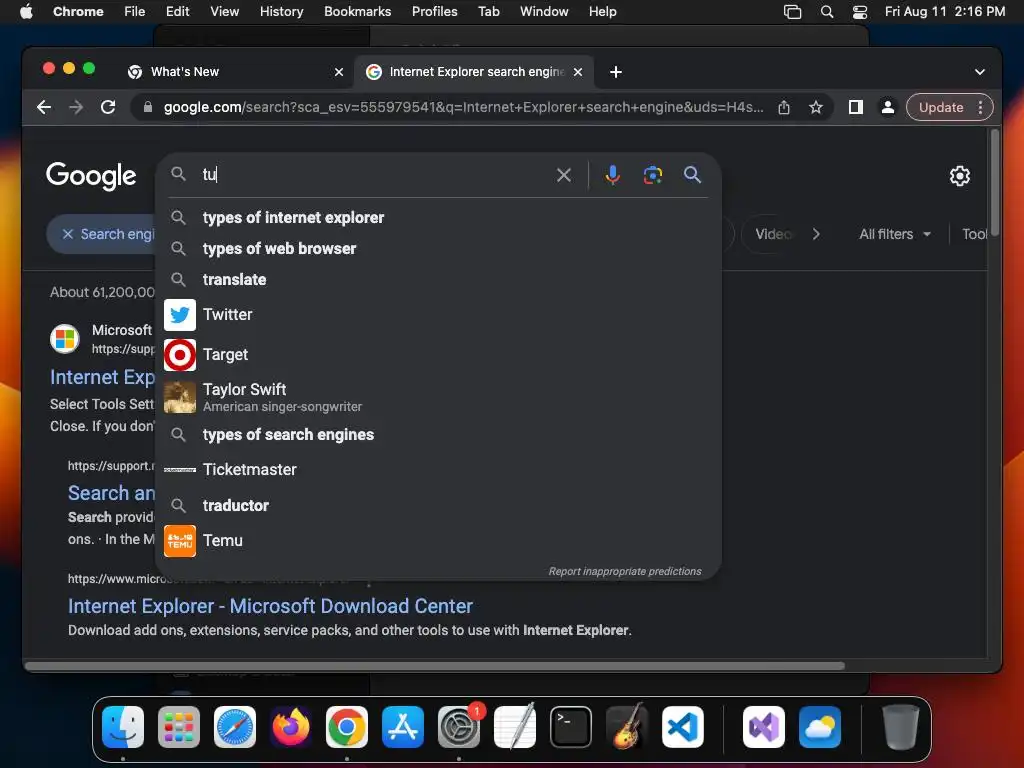Open the Profiles menu
This screenshot has width=1024, height=768.
(x=434, y=12)
